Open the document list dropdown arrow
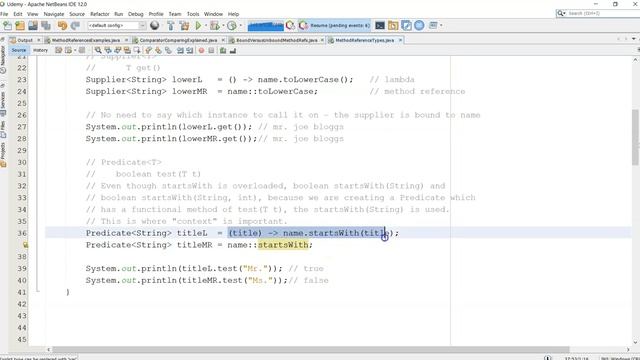Screen dimensions: 640x360 634,39
